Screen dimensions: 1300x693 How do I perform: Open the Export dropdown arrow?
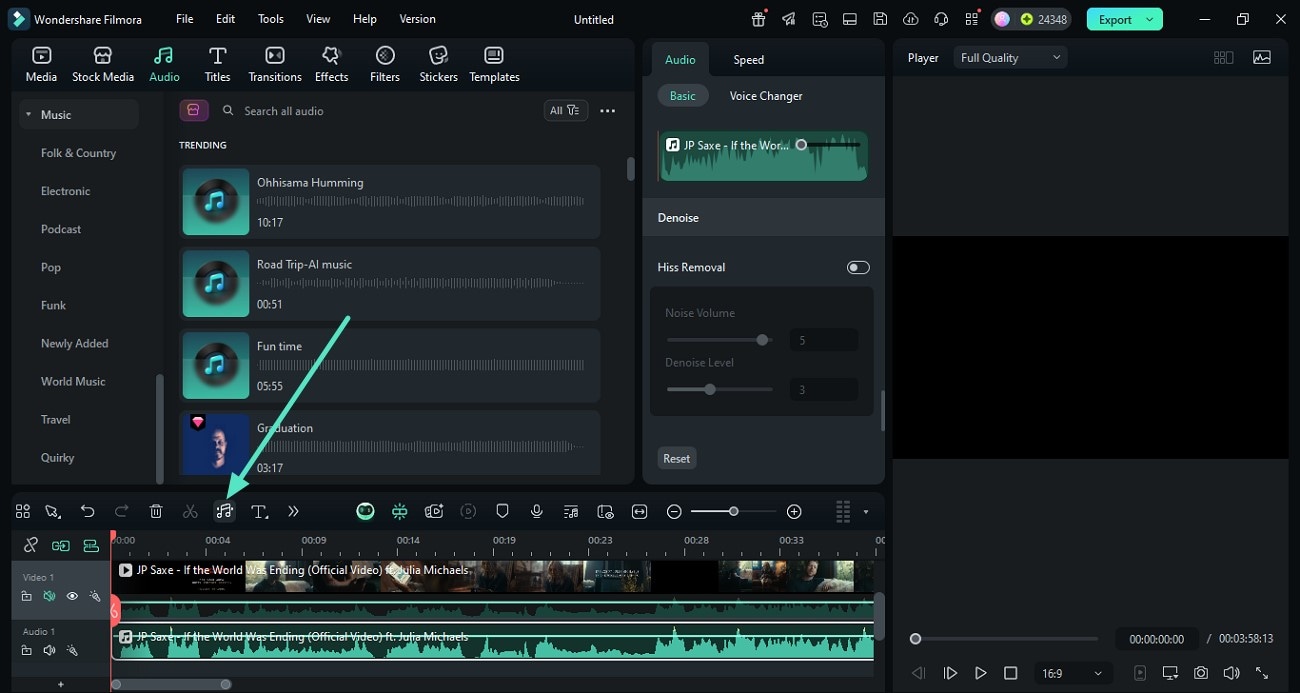pyautogui.click(x=1151, y=19)
